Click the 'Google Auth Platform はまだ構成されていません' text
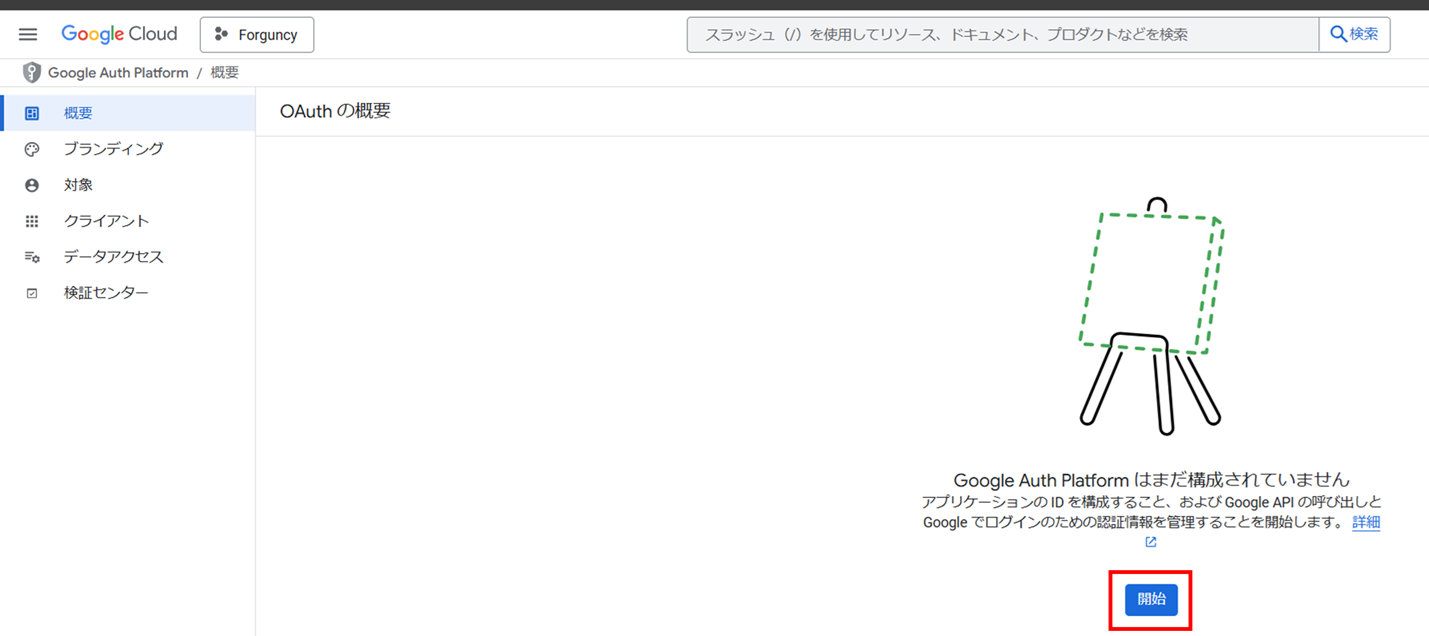The height and width of the screenshot is (636, 1429). [1152, 479]
